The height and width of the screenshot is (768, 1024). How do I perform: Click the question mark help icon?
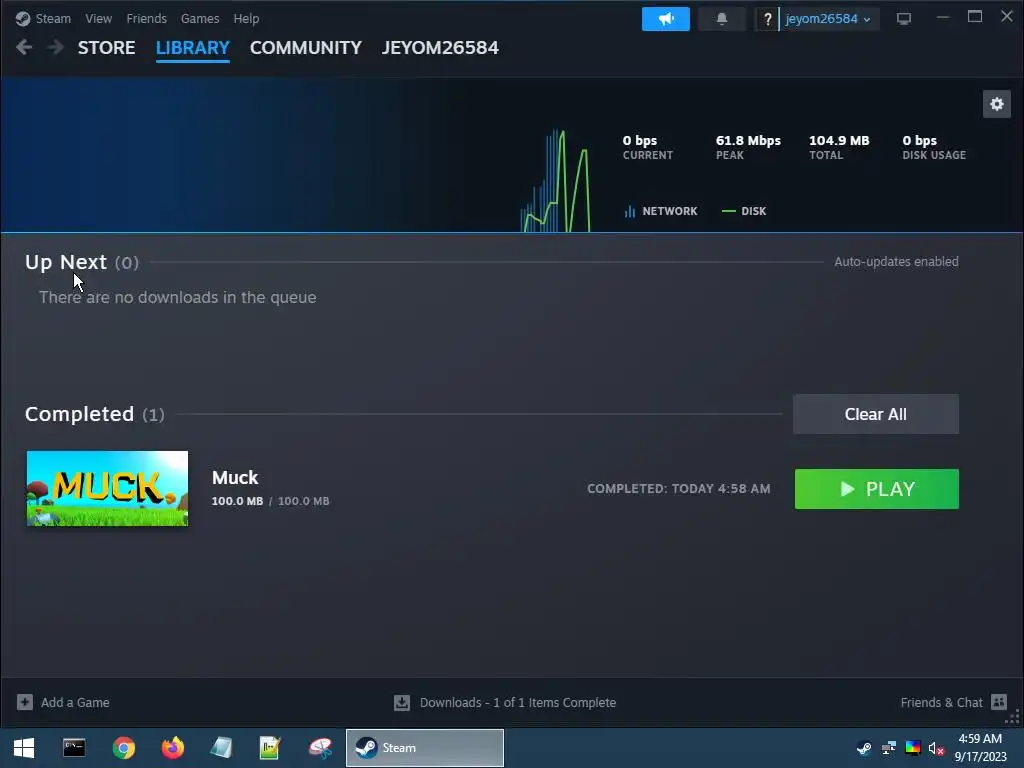coord(767,19)
